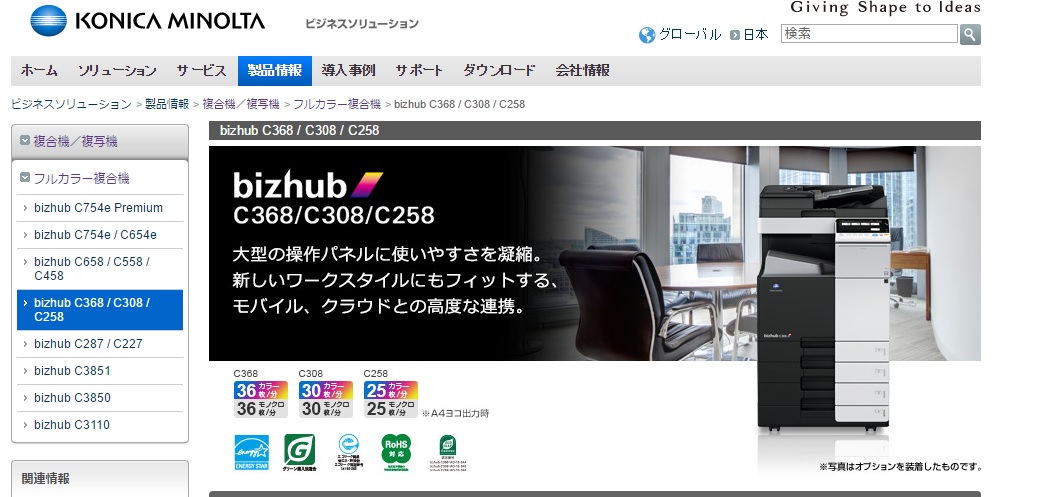The image size is (1041, 497).
Task: Click the arrow icon before 日本
Action: [735, 35]
